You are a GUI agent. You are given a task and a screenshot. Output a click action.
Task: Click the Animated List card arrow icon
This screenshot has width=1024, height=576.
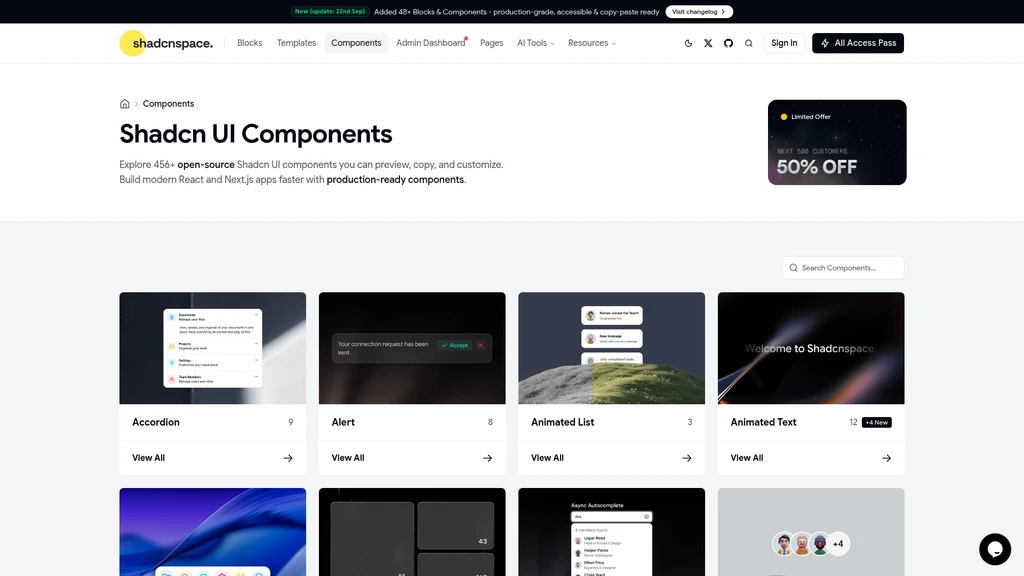[687, 458]
